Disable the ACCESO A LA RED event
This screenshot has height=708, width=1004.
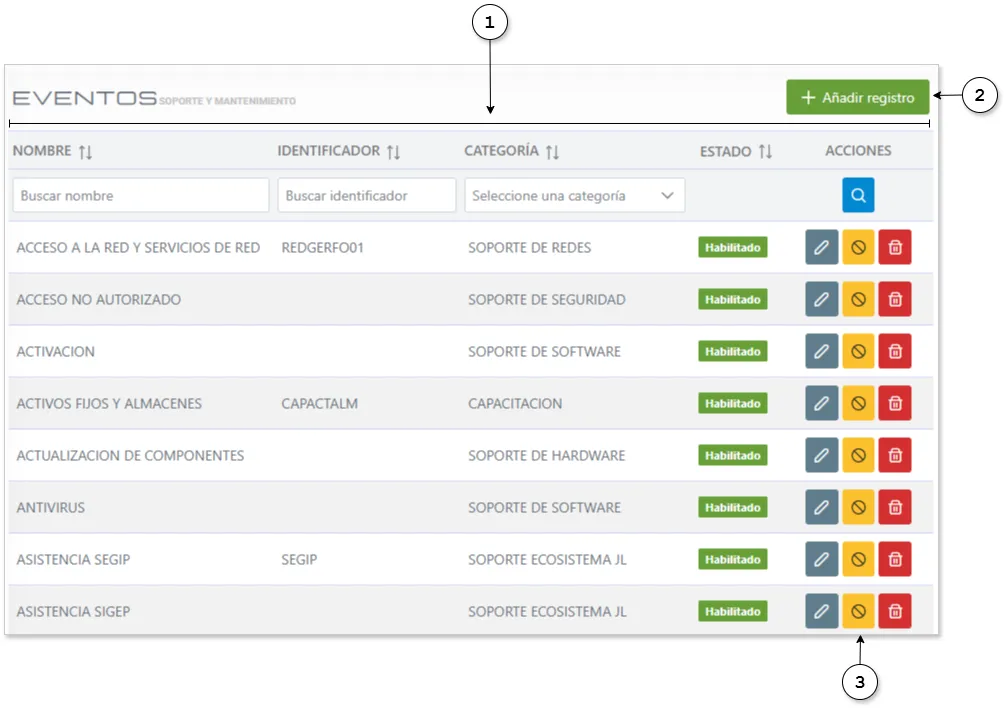pos(858,247)
